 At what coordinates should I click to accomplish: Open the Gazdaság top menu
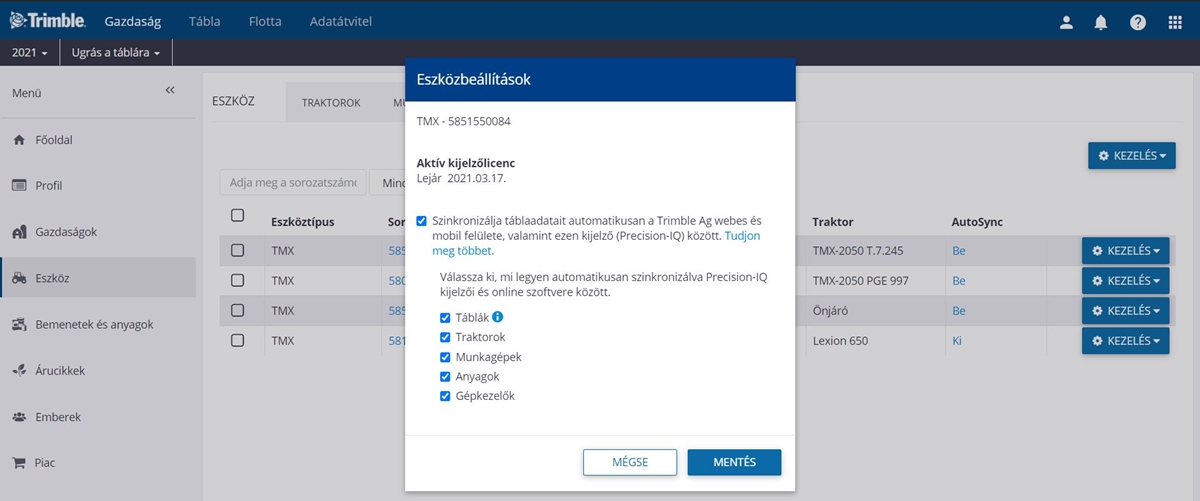tap(133, 22)
